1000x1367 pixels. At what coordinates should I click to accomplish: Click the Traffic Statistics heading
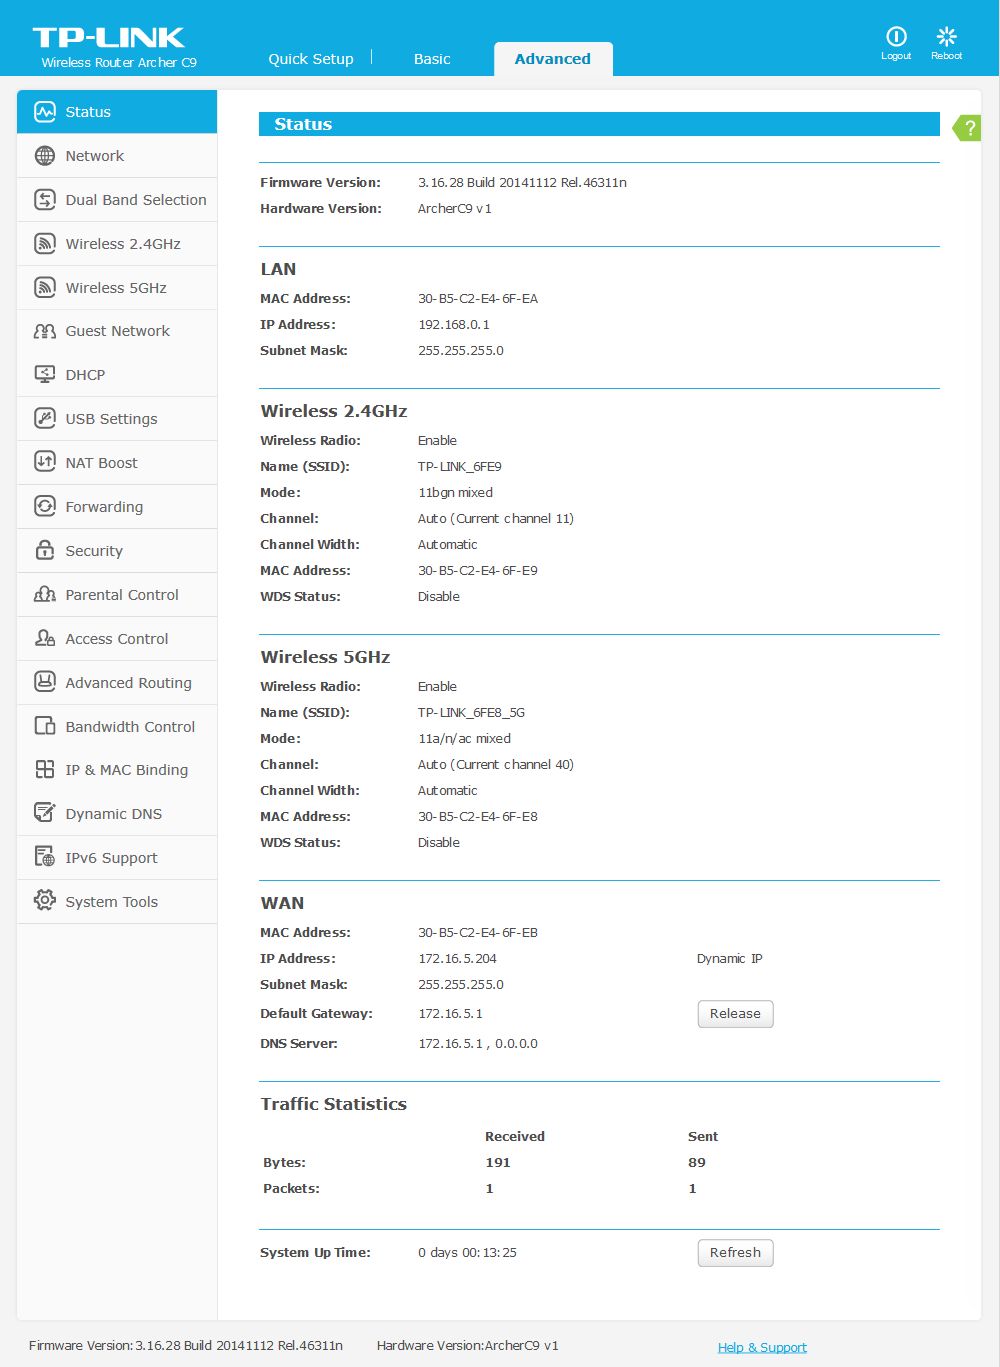coord(334,1104)
